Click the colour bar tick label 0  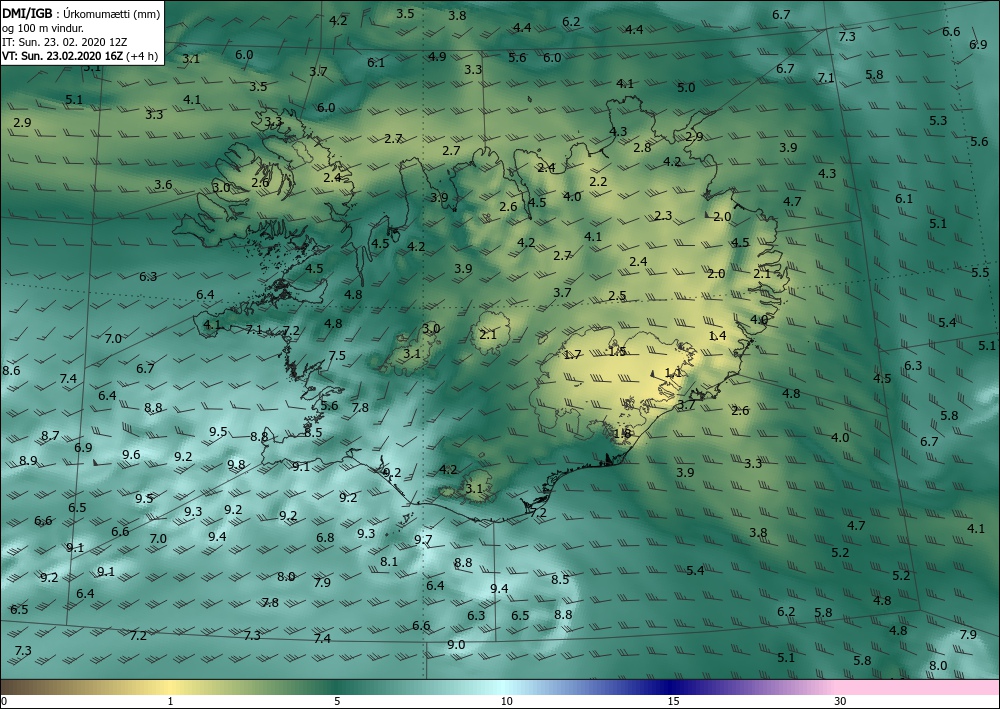(x=4, y=702)
